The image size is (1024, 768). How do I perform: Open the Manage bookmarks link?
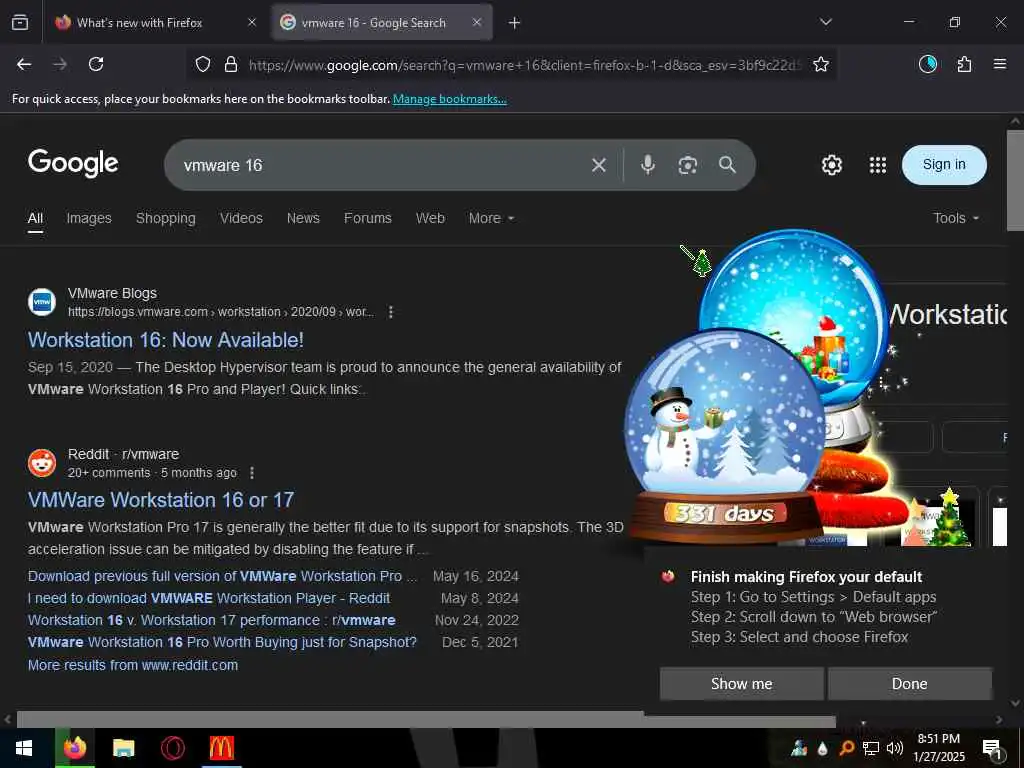[x=449, y=99]
